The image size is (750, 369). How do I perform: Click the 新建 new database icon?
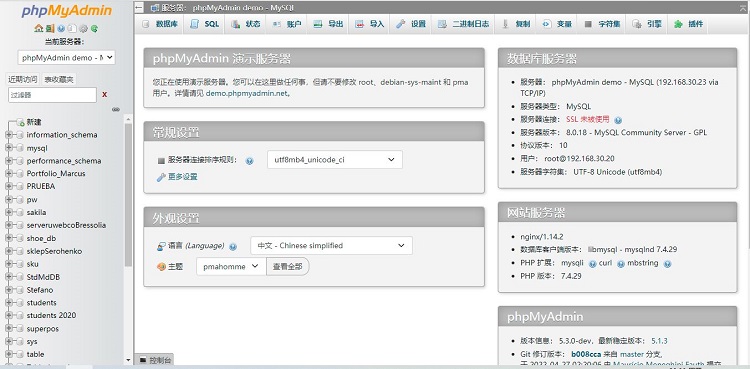coord(20,123)
